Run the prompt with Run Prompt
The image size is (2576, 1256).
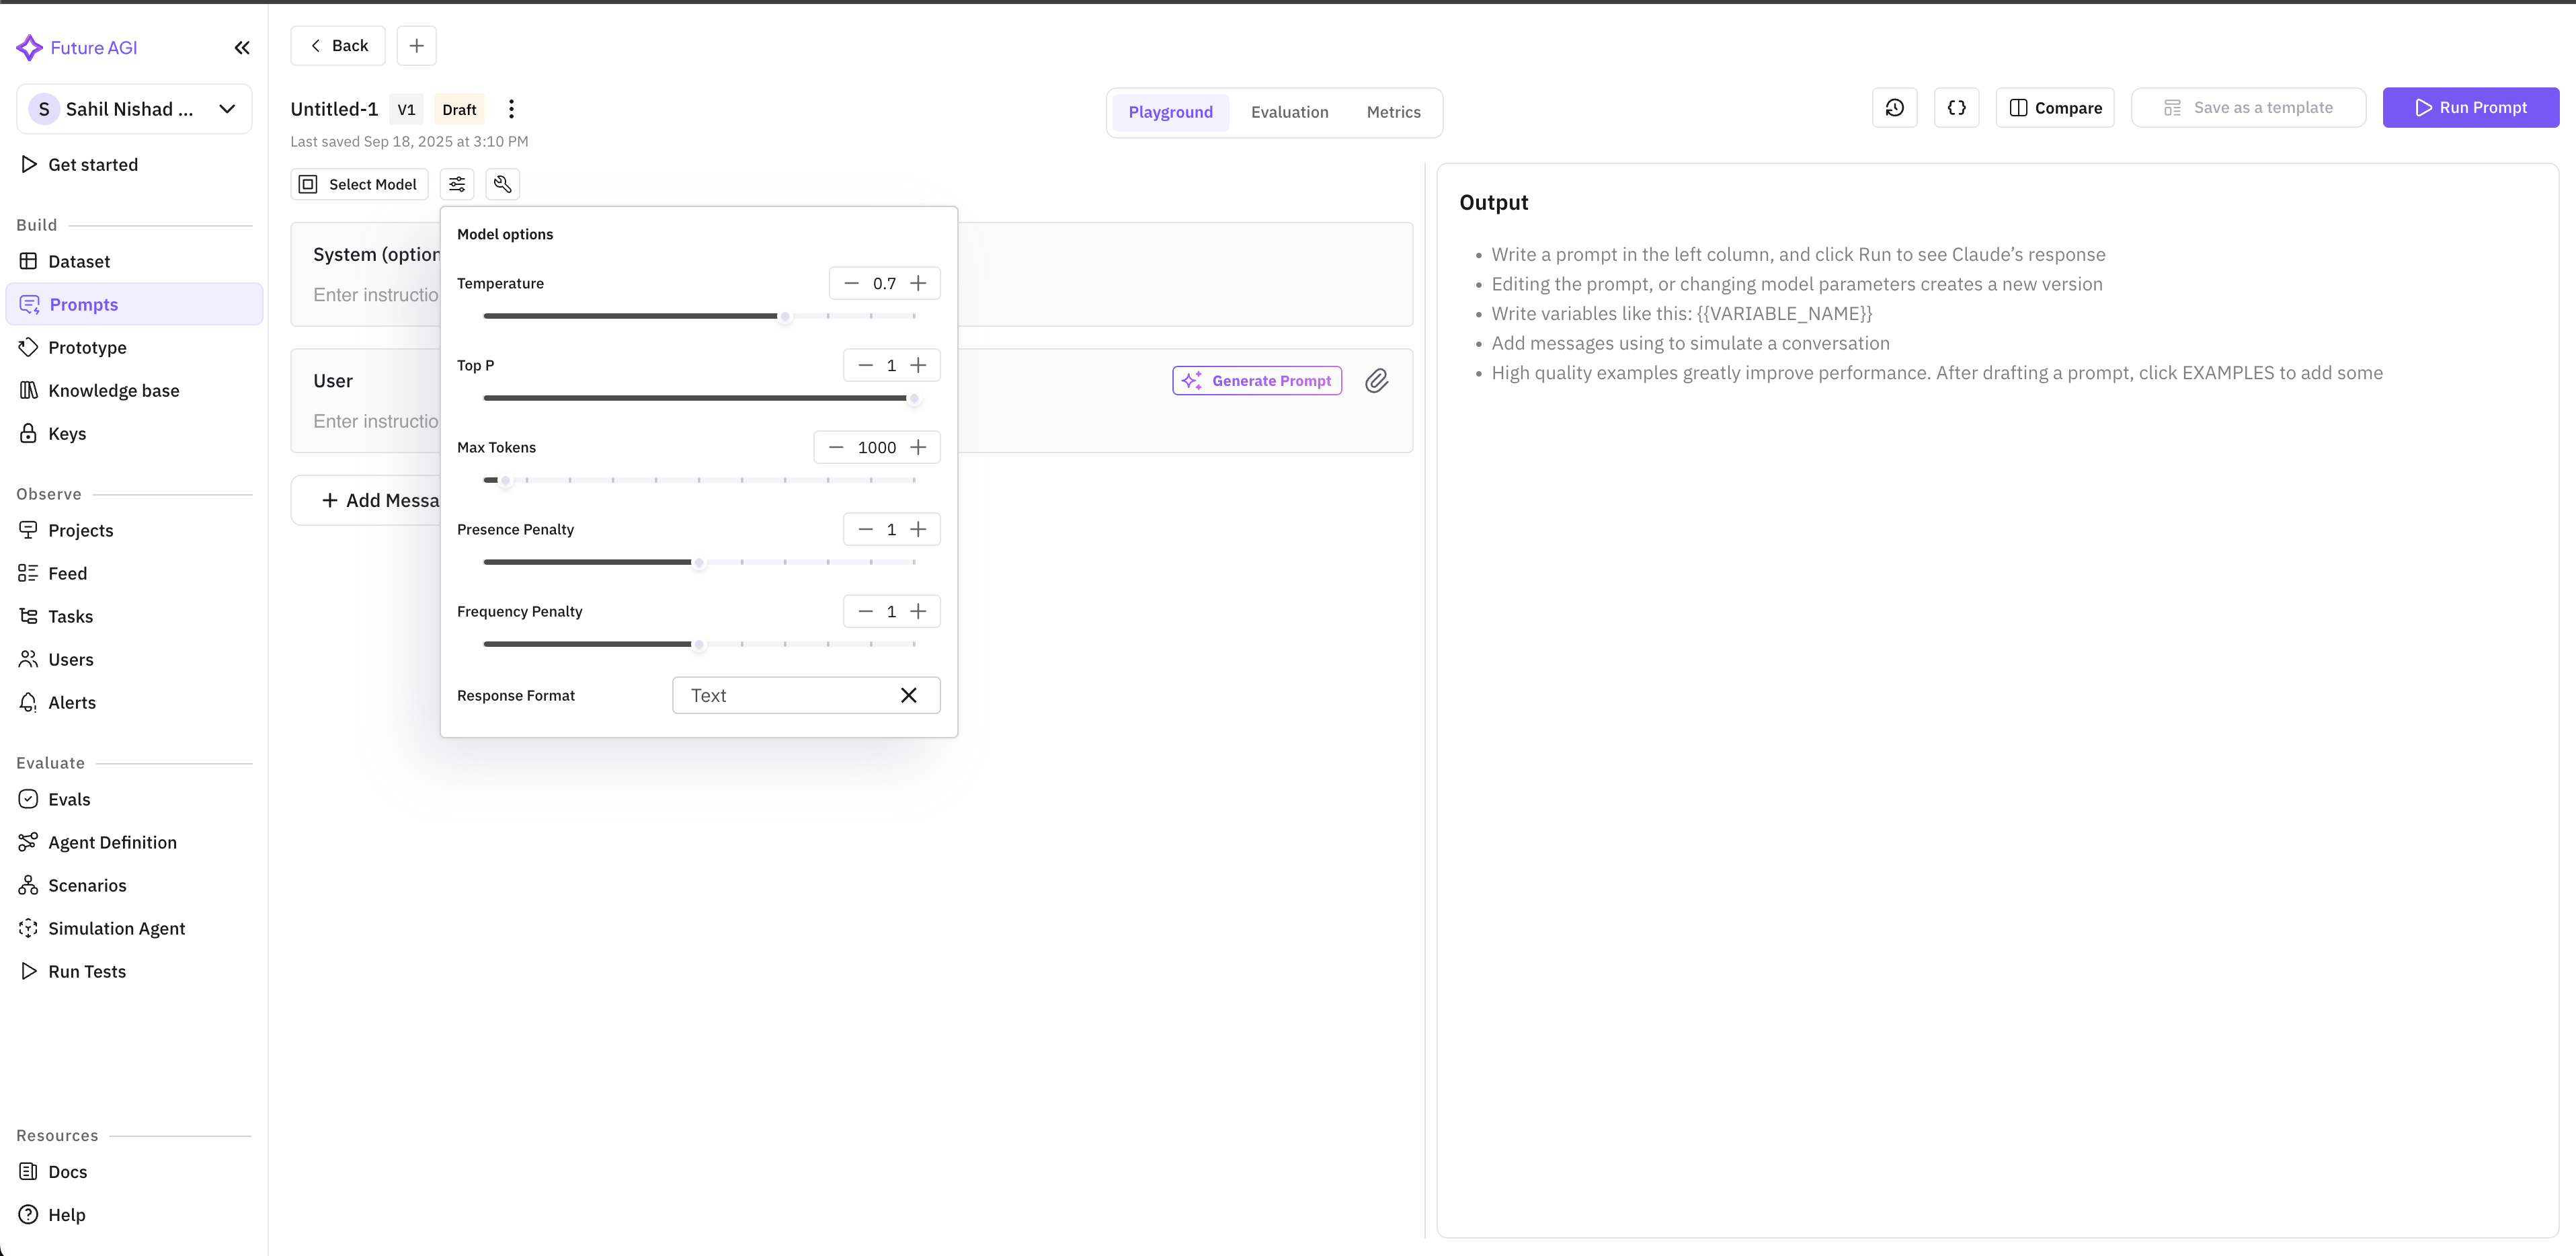tap(2470, 107)
